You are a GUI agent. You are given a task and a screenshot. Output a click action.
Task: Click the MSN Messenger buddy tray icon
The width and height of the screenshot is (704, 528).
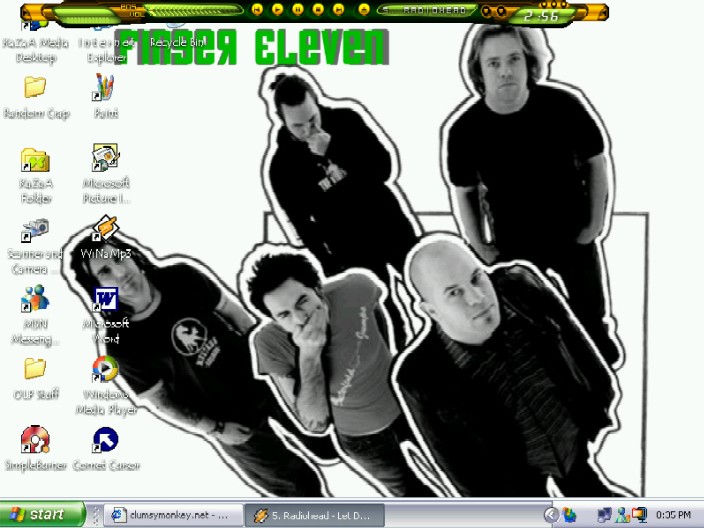pyautogui.click(x=622, y=515)
